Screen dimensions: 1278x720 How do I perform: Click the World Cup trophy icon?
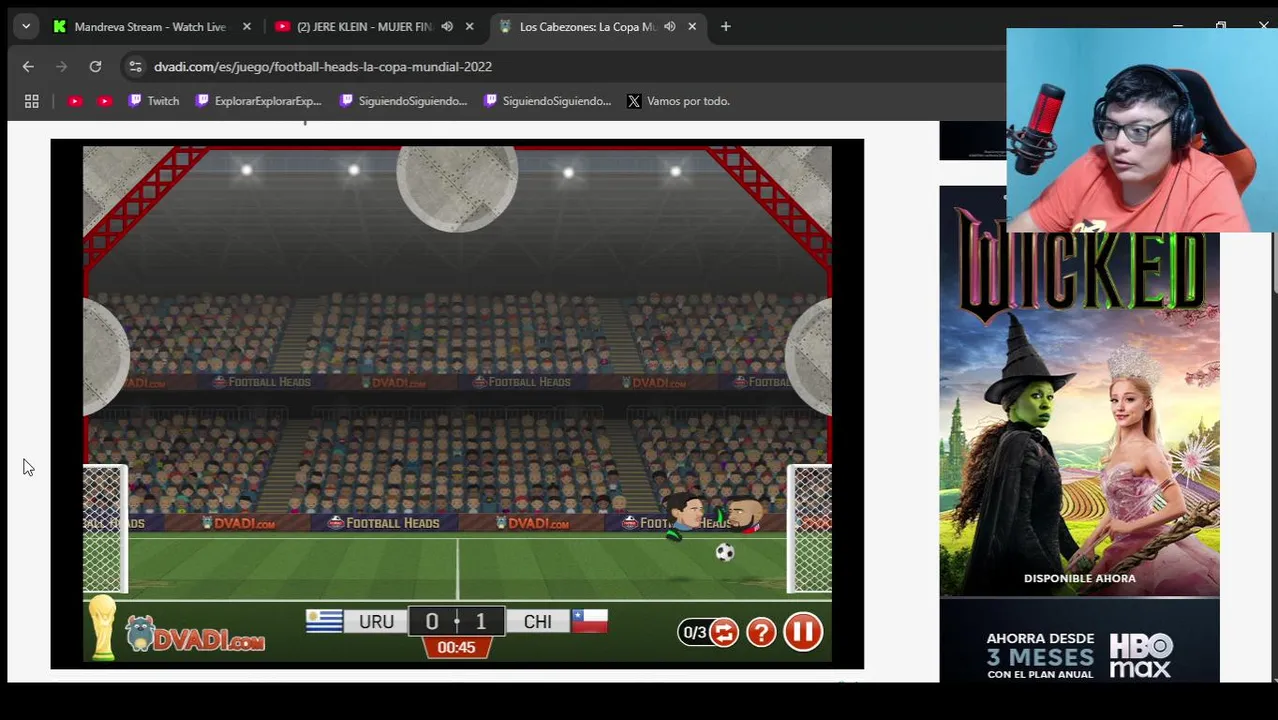point(102,628)
